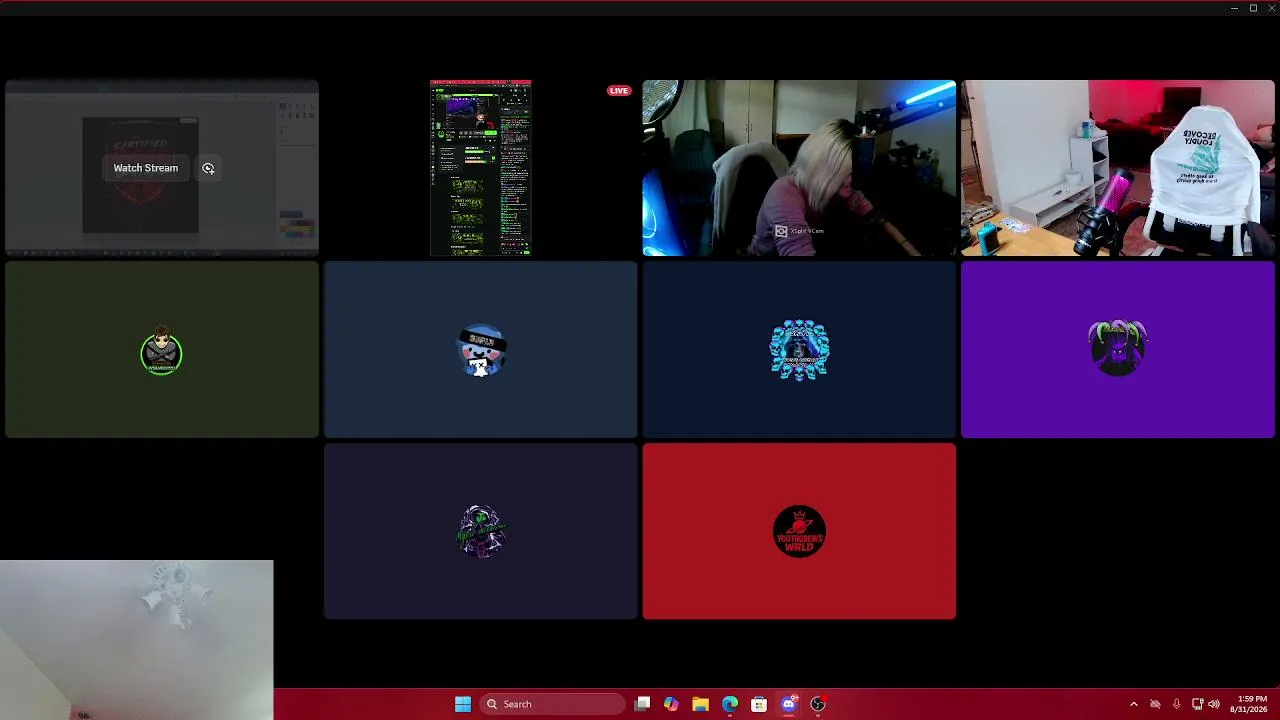Screen dimensions: 1280x720
Task: Select the green hooded-figure avatar participant
Action: pos(481,531)
